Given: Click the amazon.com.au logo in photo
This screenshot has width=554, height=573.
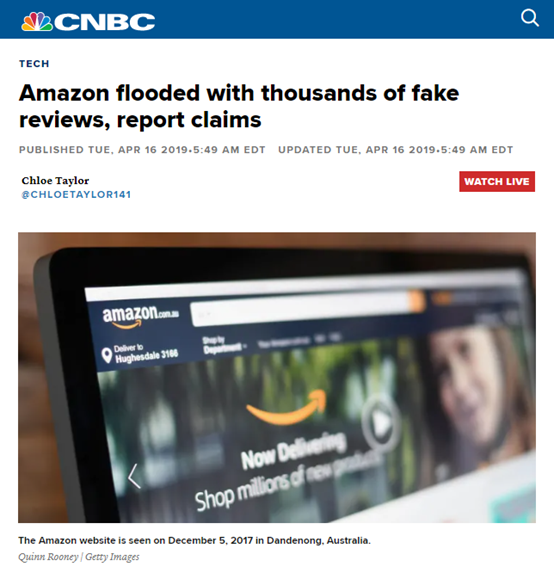Looking at the screenshot, I should pos(140,316).
